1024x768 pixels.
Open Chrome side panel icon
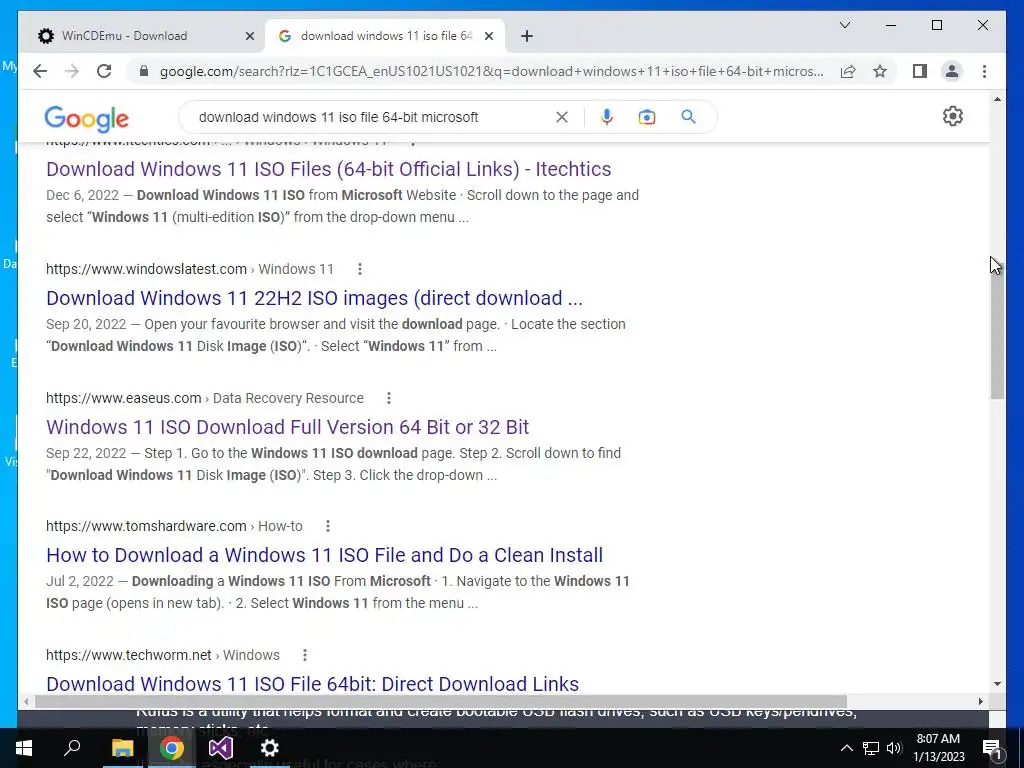[920, 71]
